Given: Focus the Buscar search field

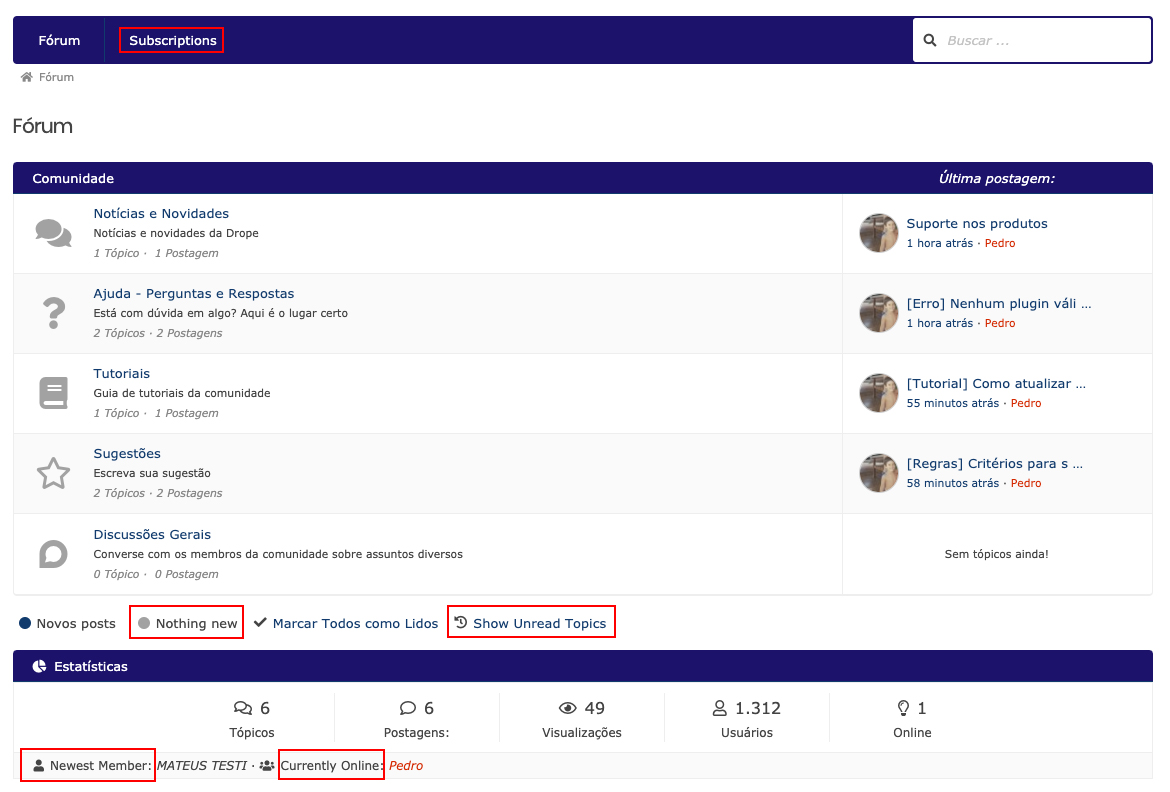Looking at the screenshot, I should point(1040,40).
